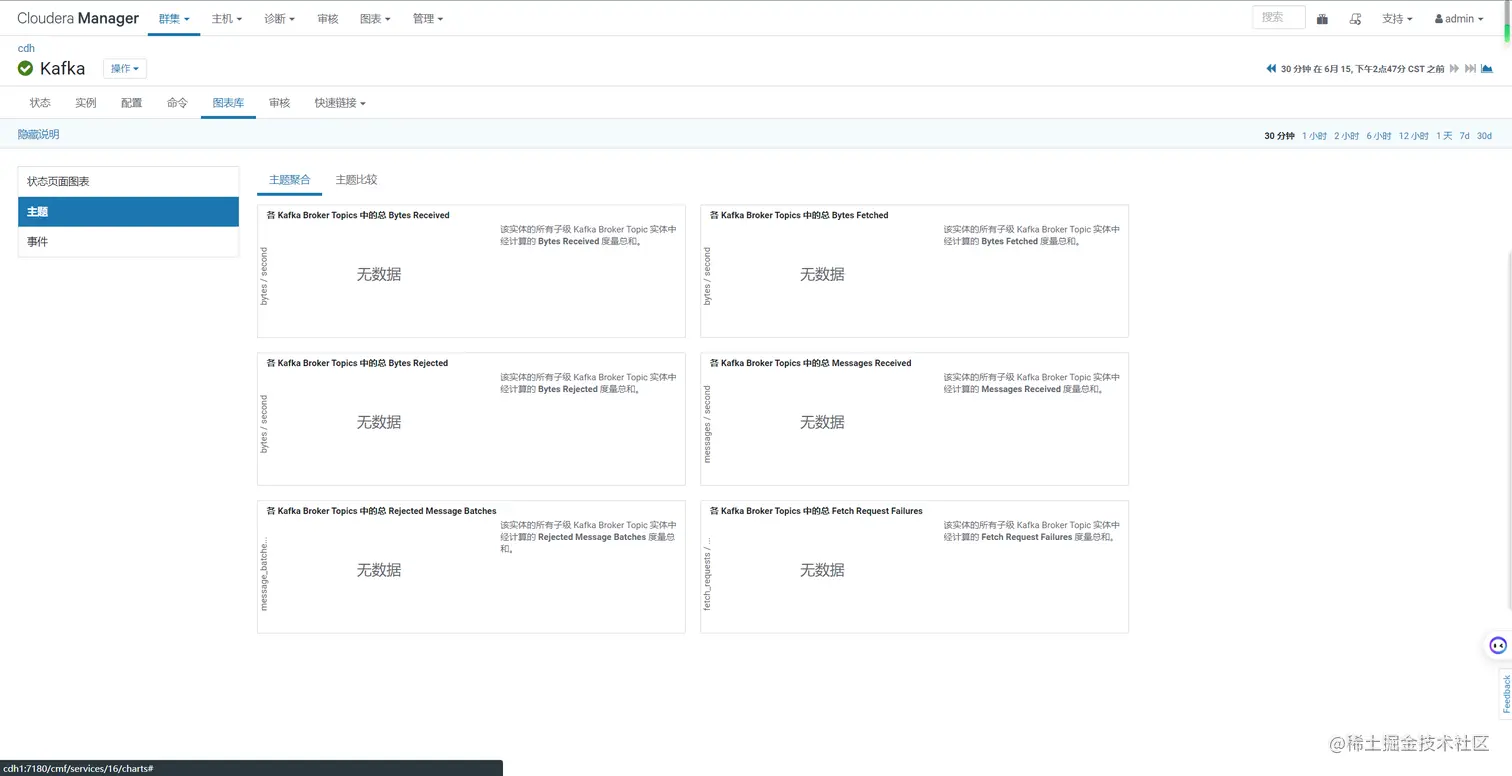The height and width of the screenshot is (776, 1512).
Task: Click the 隐藏说明 link
Action: (39, 134)
